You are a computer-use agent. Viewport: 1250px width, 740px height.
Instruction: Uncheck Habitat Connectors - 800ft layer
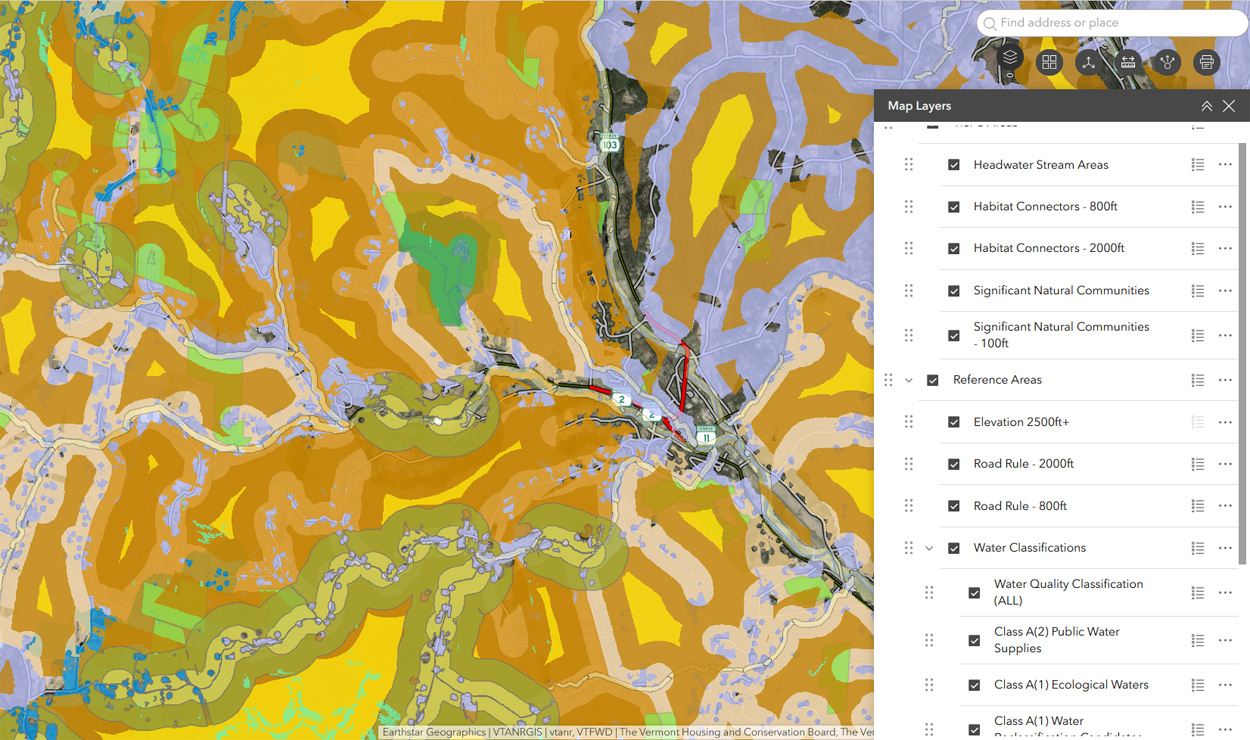tap(954, 207)
